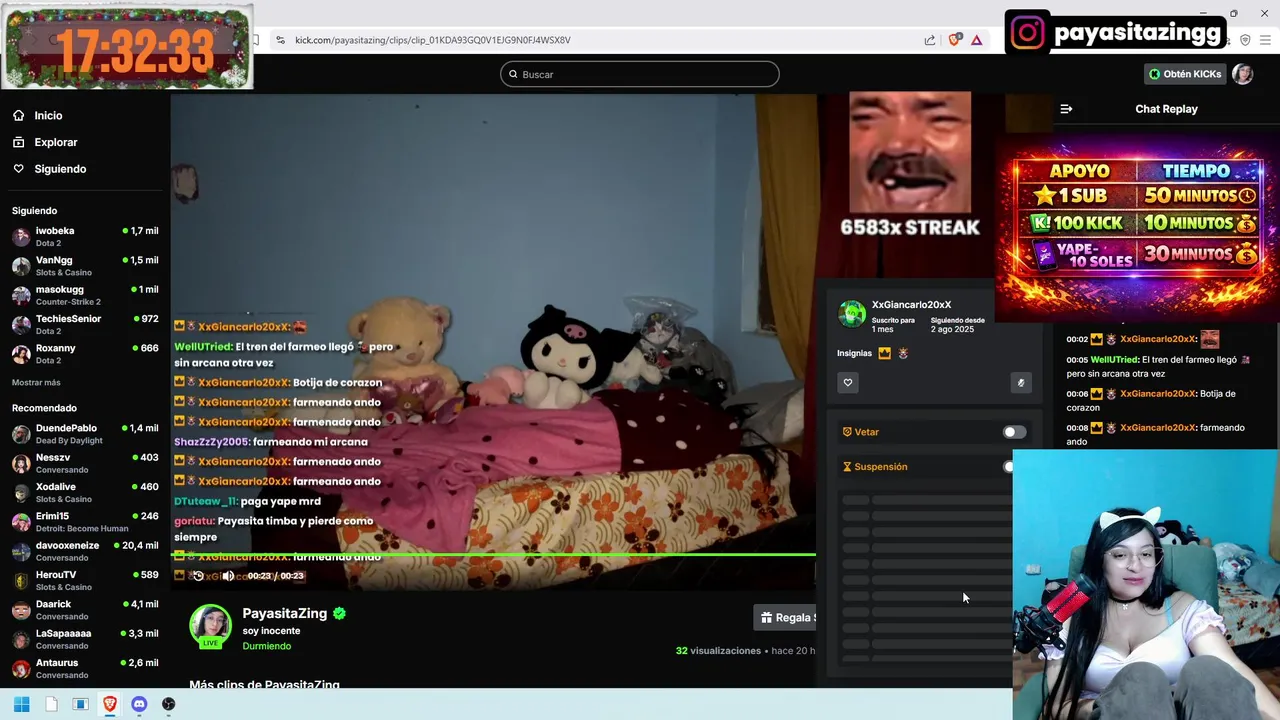Viewport: 1280px width, 720px height.
Task: Open the Brave Shields lion icon
Action: tap(954, 40)
